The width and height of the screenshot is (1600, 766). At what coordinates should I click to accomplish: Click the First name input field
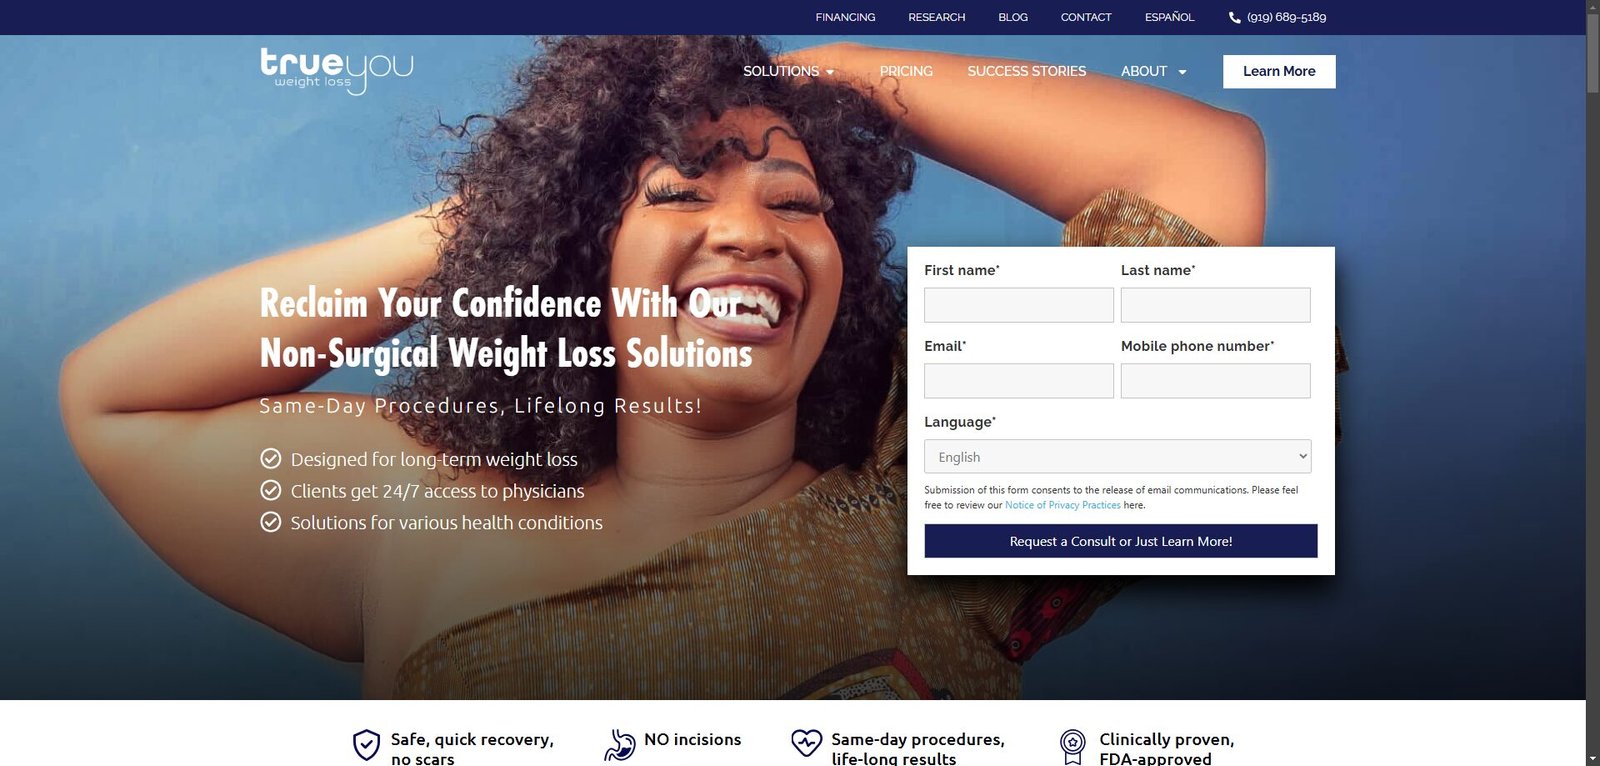tap(1018, 305)
